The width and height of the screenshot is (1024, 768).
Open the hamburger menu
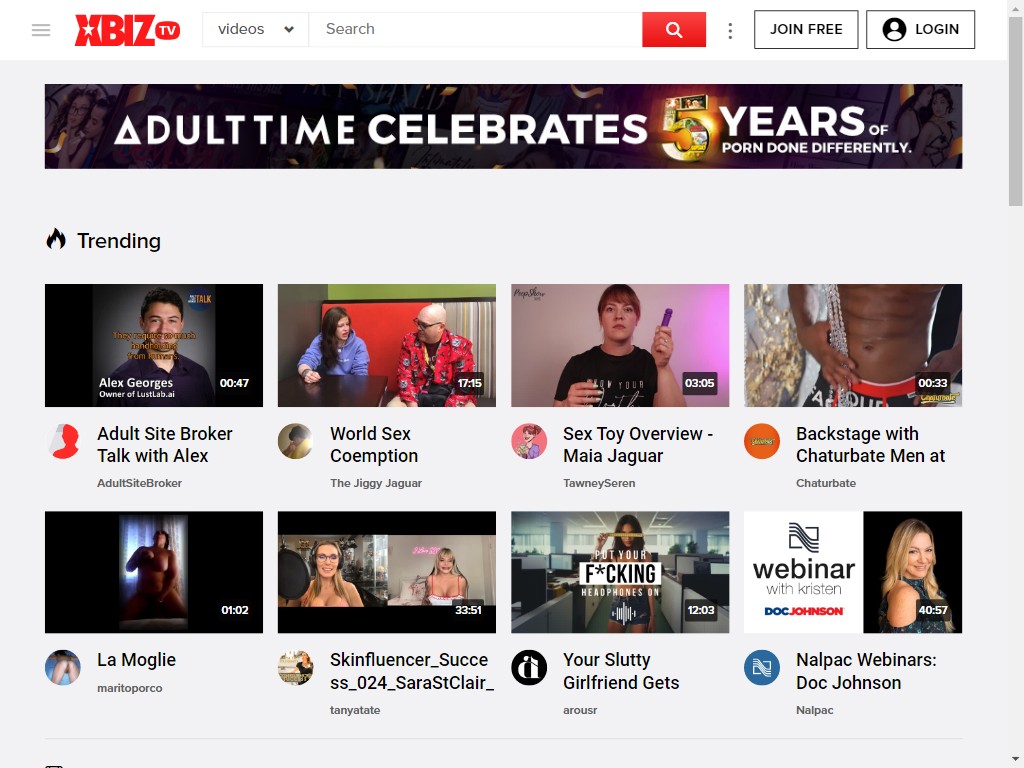[x=40, y=30]
